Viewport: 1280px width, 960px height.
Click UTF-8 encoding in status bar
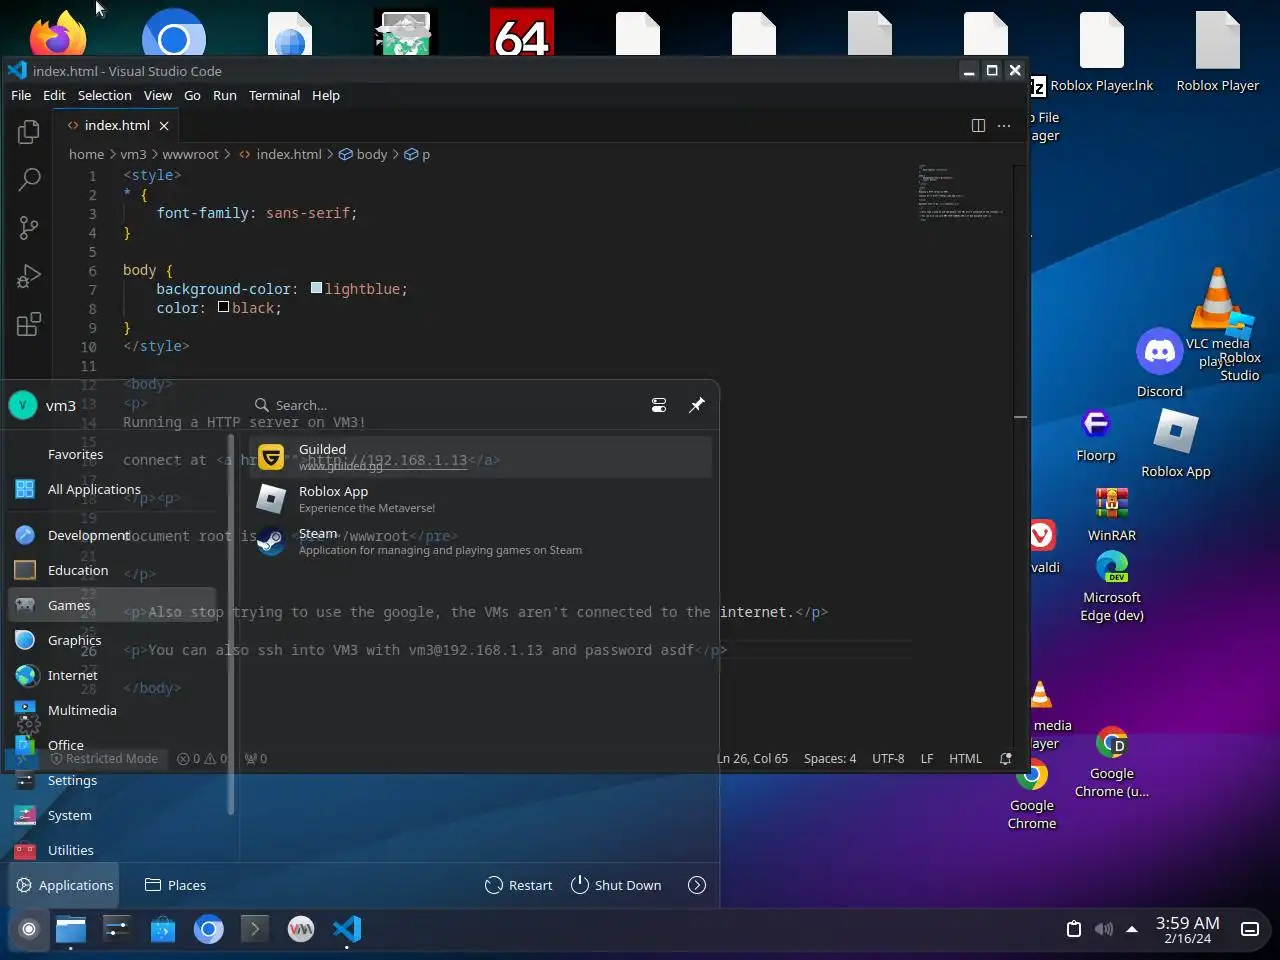pos(888,758)
